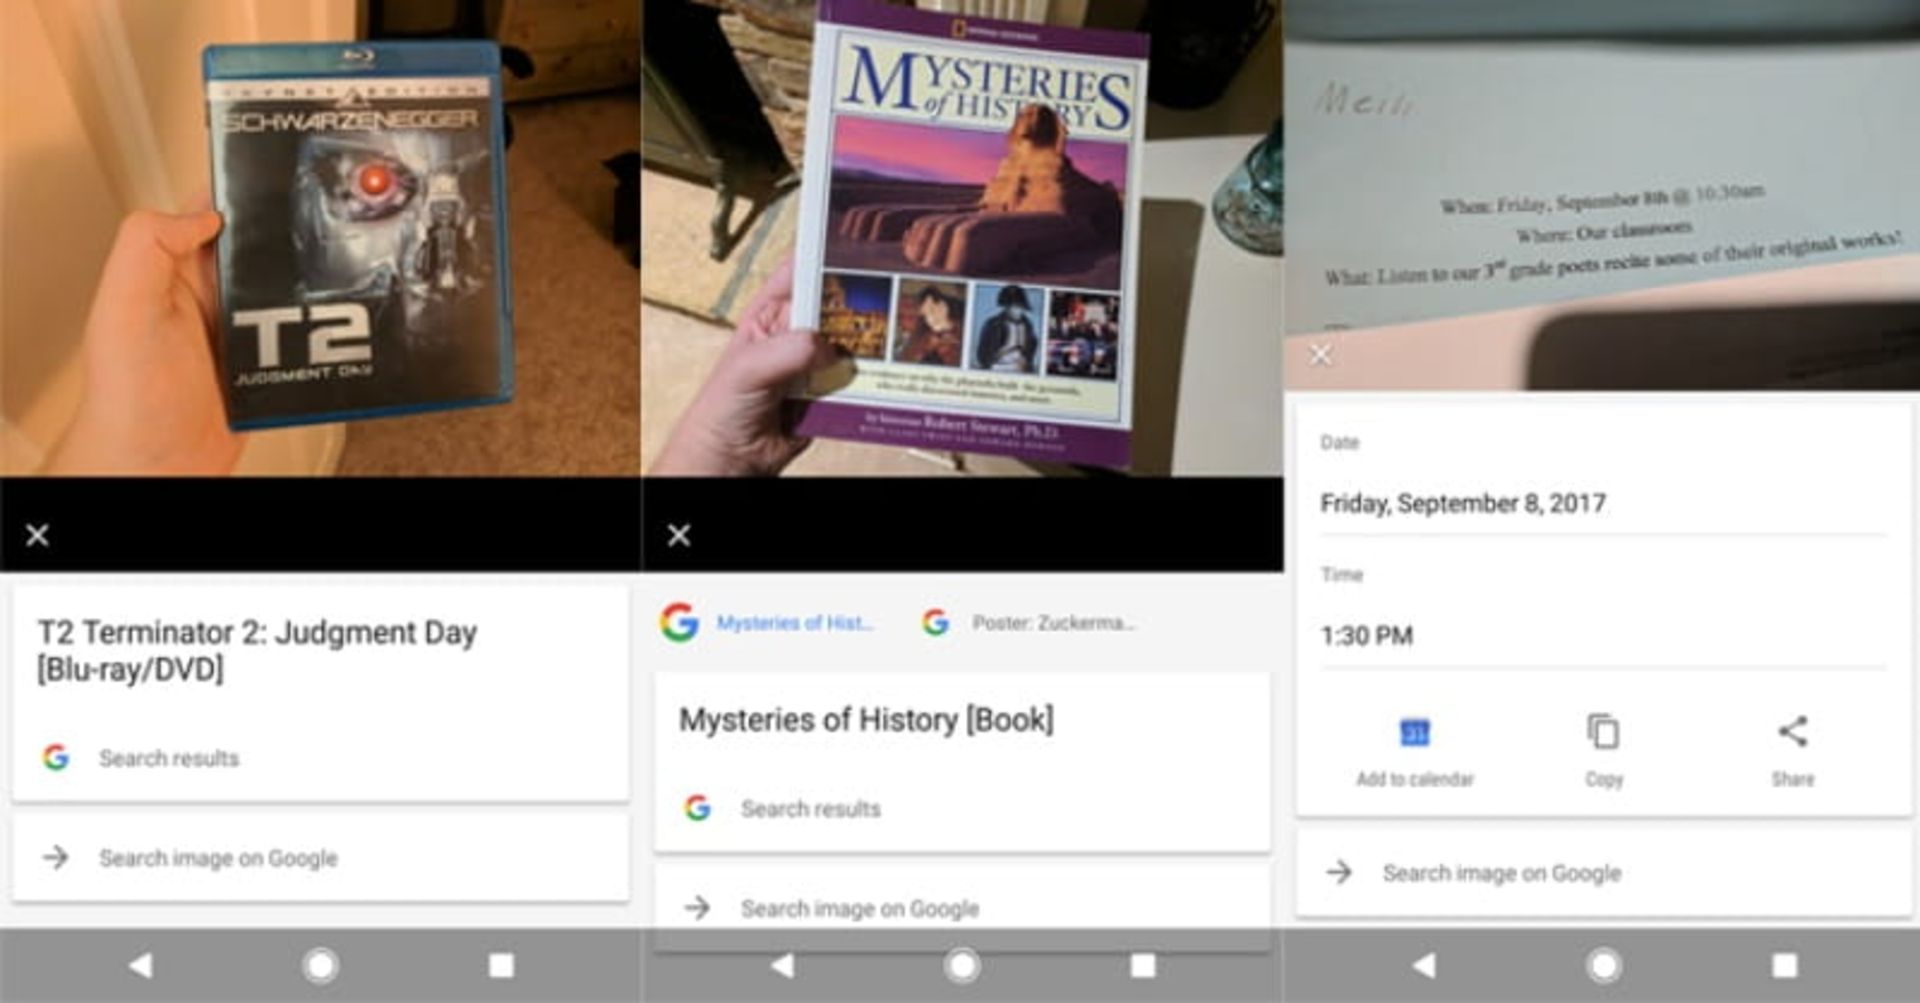Tap the T2 Judgment Day Blu-ray photo
Viewport: 1920px width, 1003px height.
click(x=358, y=235)
